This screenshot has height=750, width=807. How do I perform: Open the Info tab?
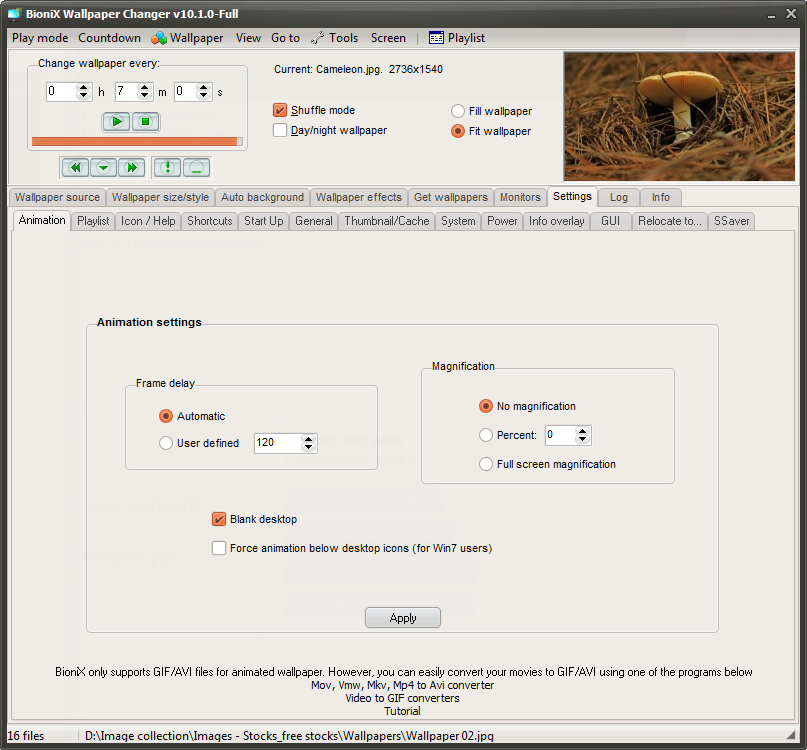(x=661, y=198)
